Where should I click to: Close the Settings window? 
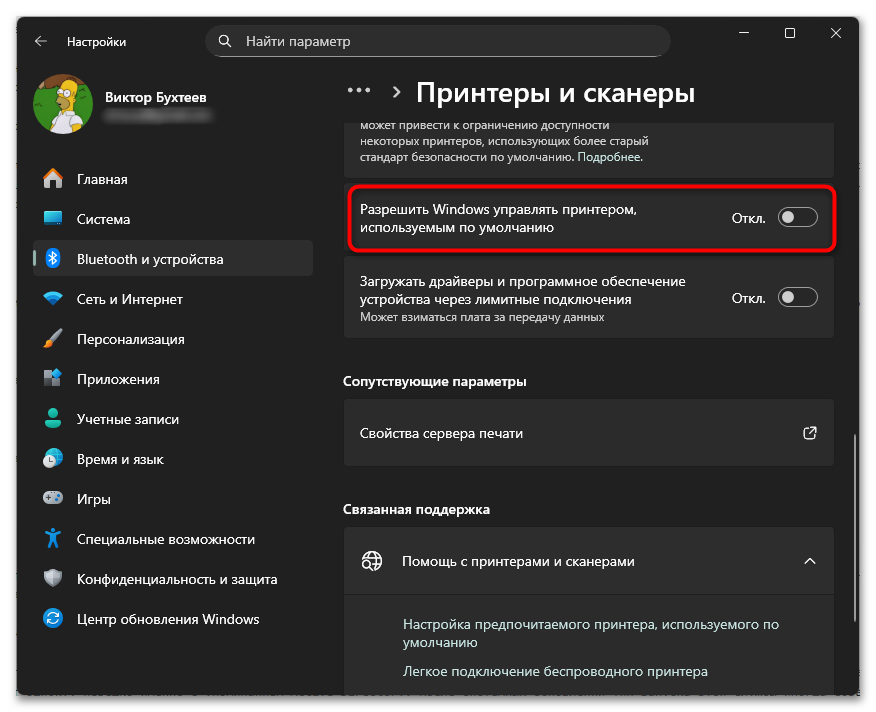(x=835, y=33)
